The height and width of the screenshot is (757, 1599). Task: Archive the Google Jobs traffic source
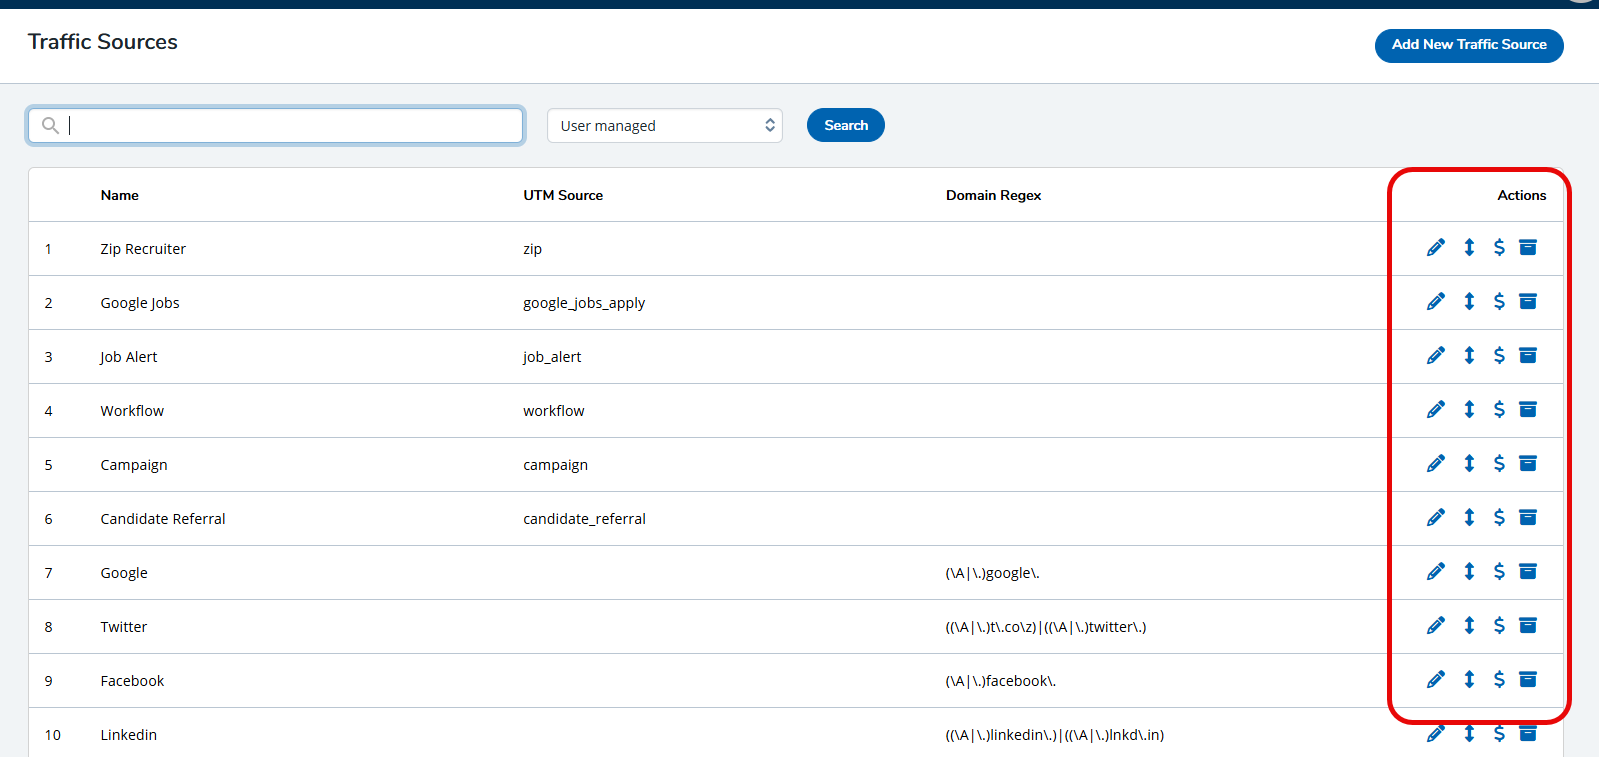coord(1528,301)
